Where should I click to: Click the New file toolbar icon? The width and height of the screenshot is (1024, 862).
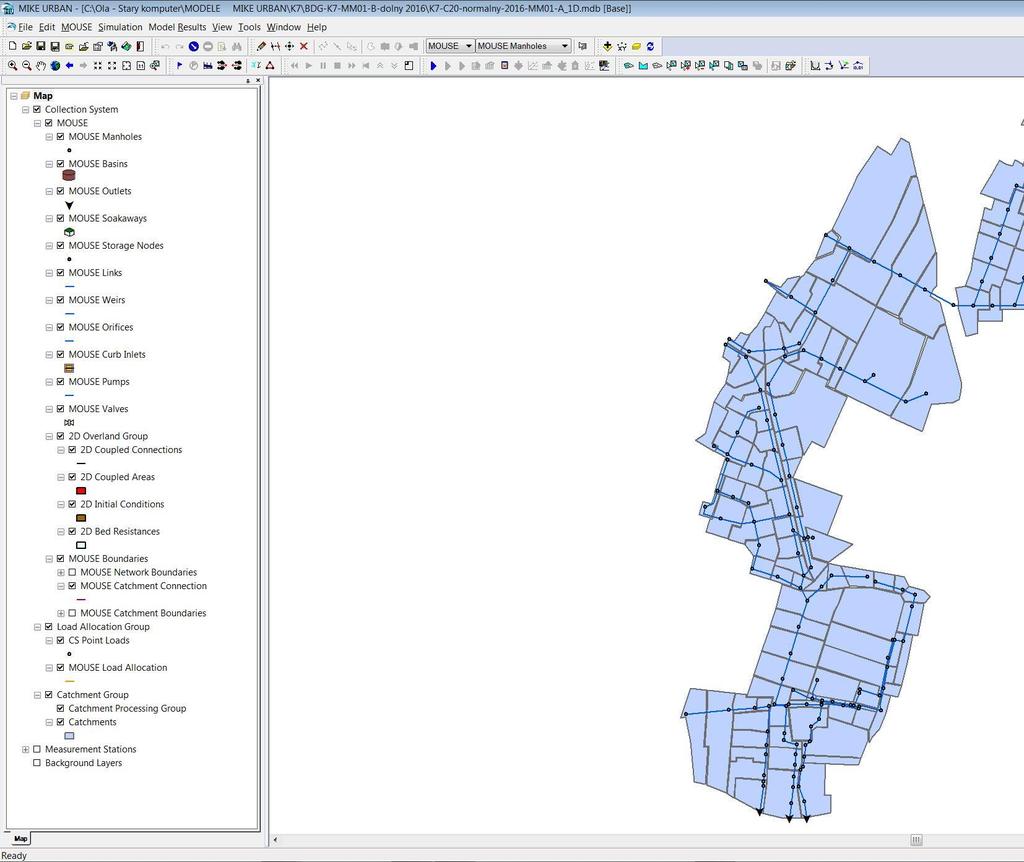(x=12, y=46)
